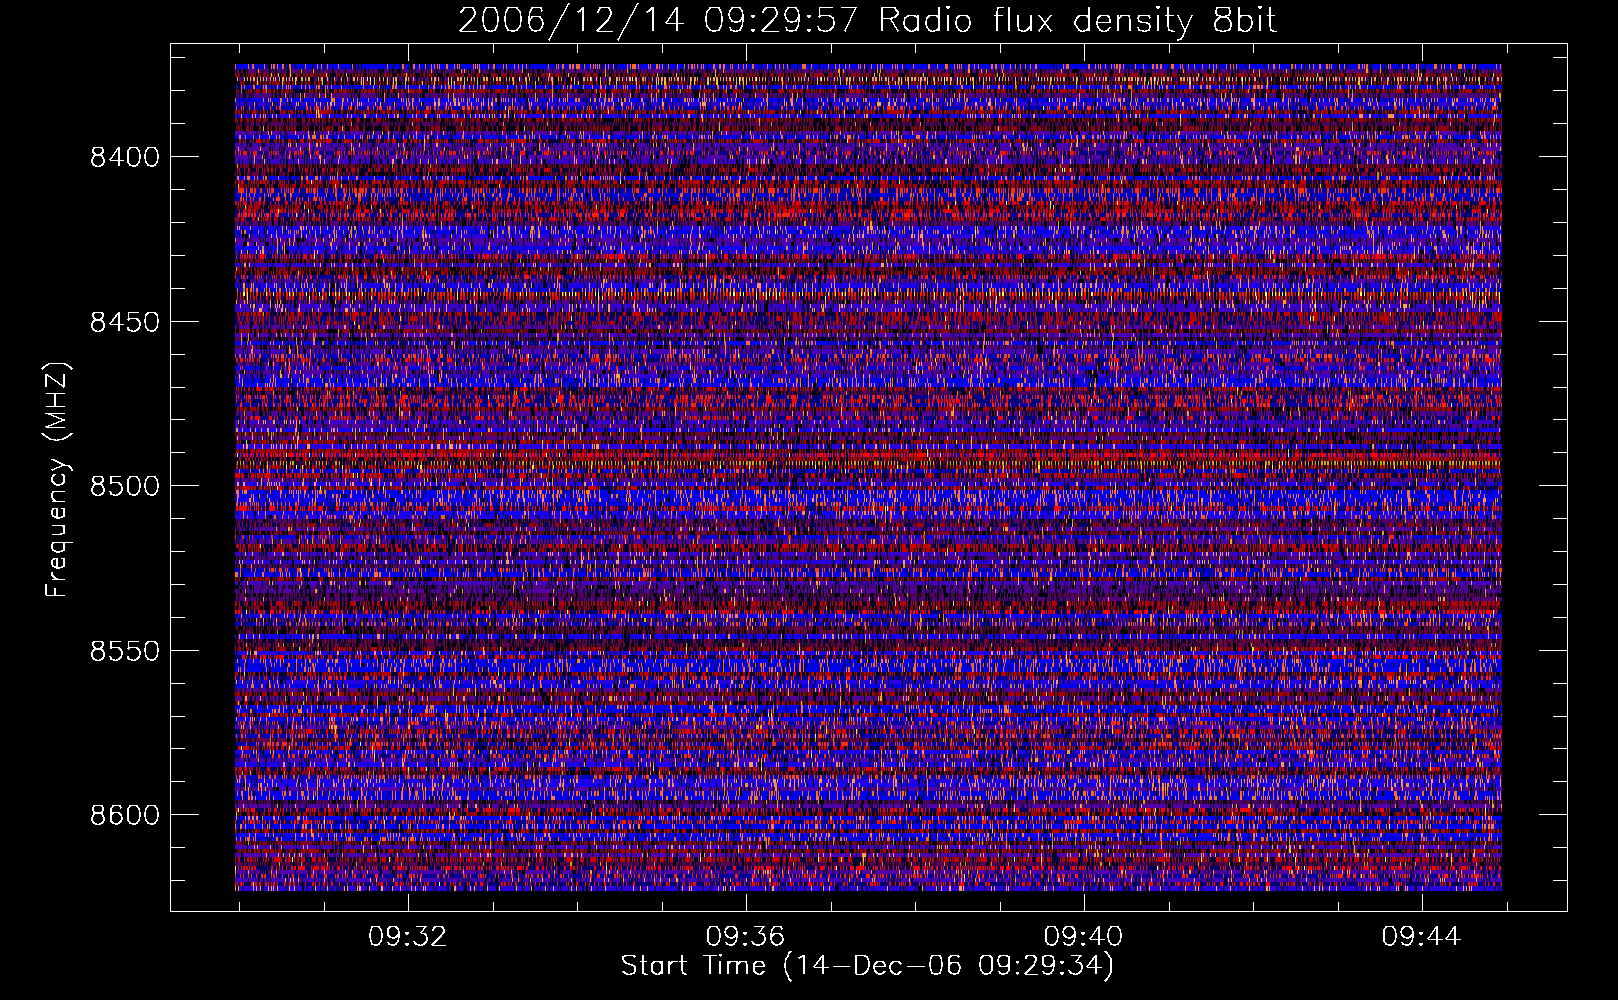Click the 09:40 time axis label
Viewport: 1618px width, 1000px height.
pos(1084,937)
